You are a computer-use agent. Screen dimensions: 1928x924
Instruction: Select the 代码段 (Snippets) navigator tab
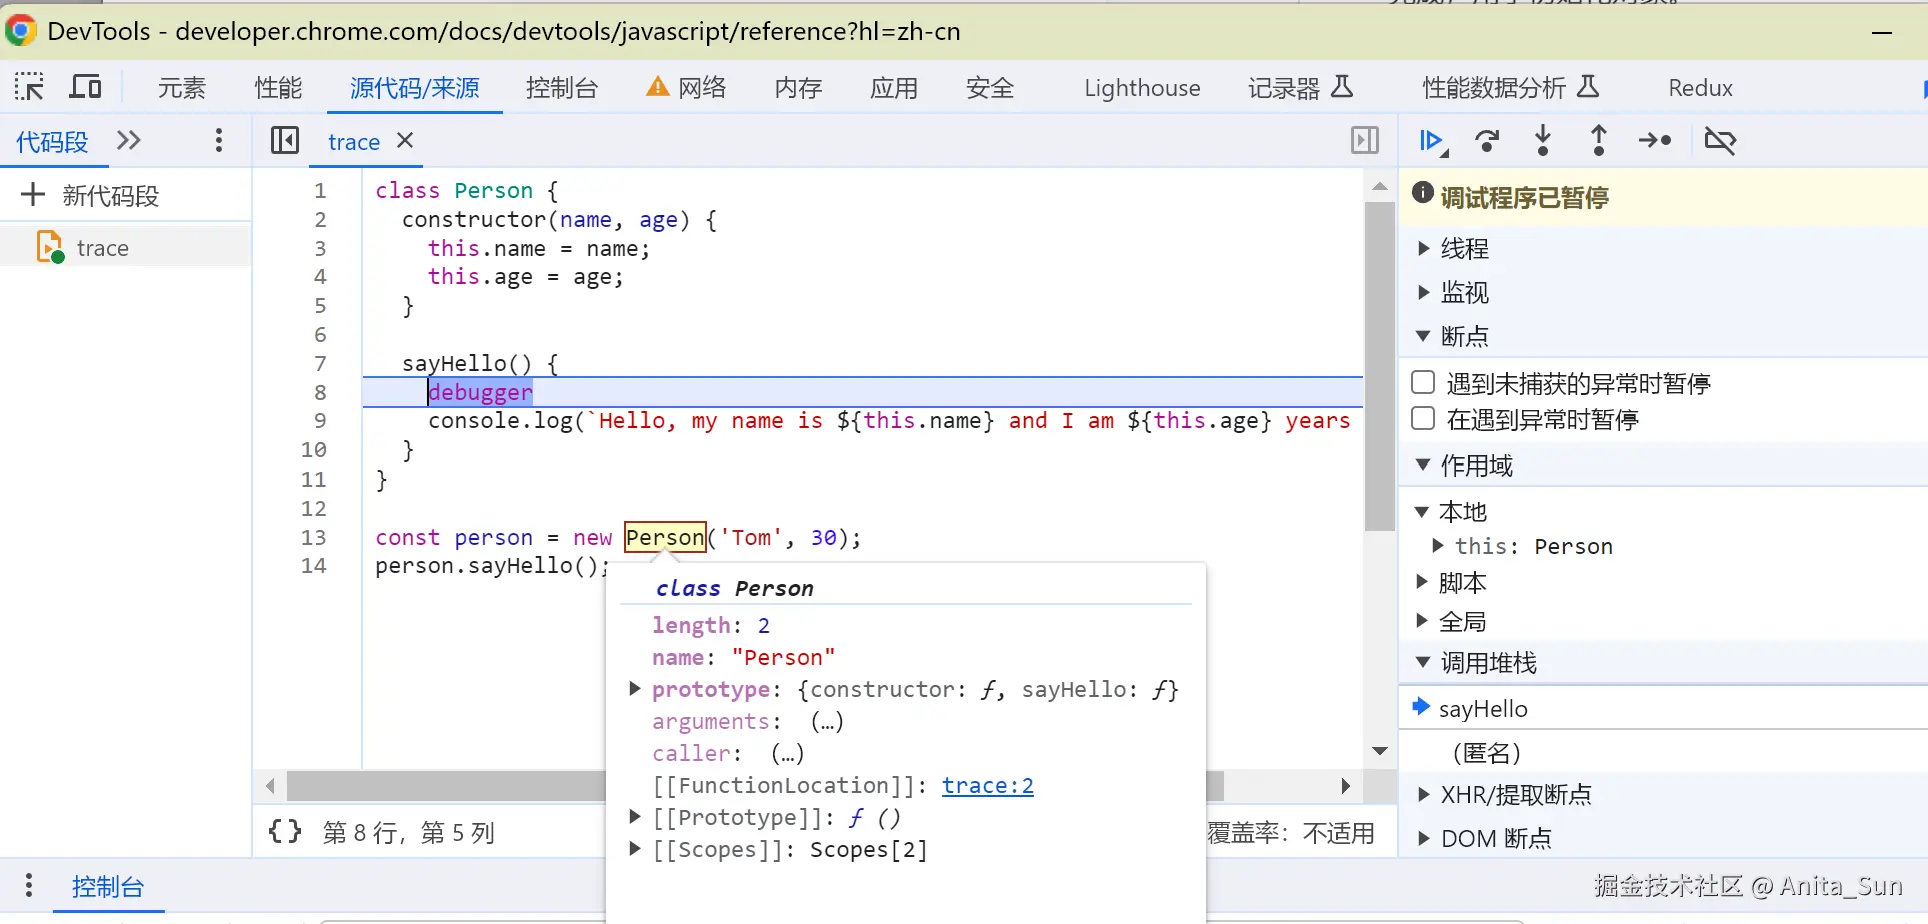pyautogui.click(x=52, y=141)
